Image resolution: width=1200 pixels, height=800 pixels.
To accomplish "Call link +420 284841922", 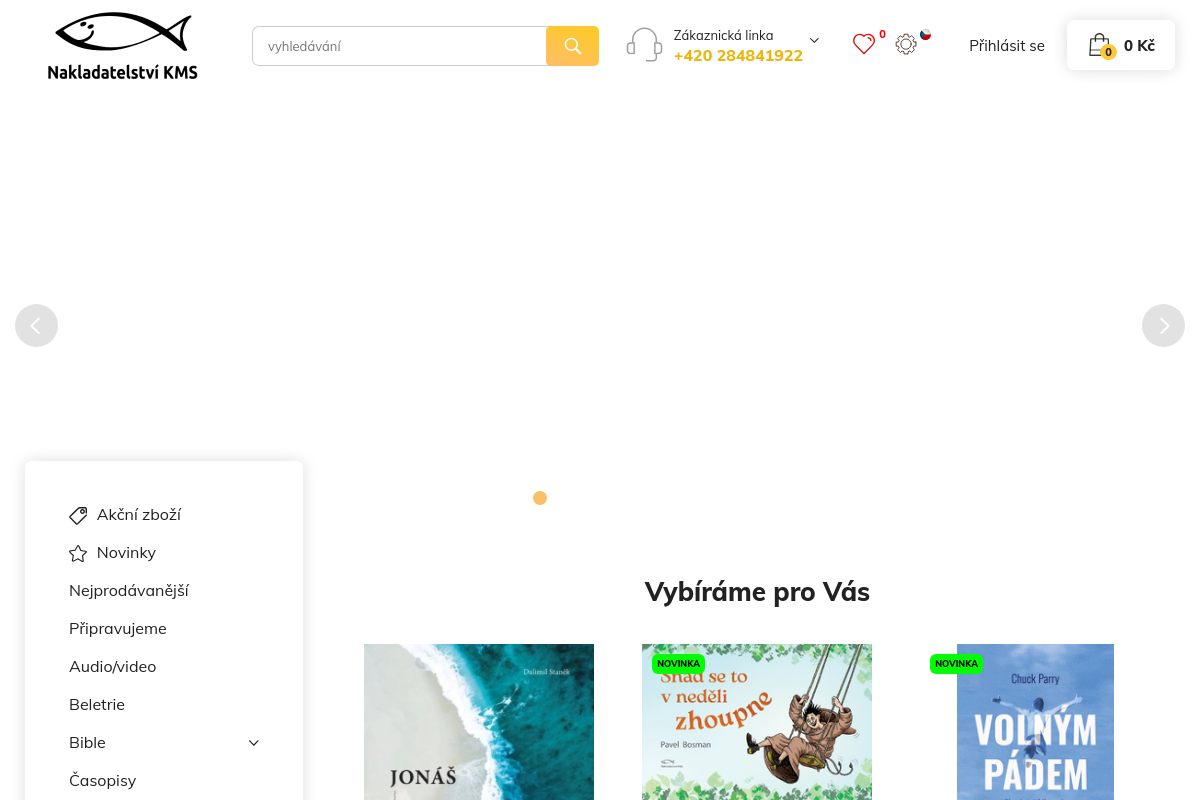I will 738,56.
